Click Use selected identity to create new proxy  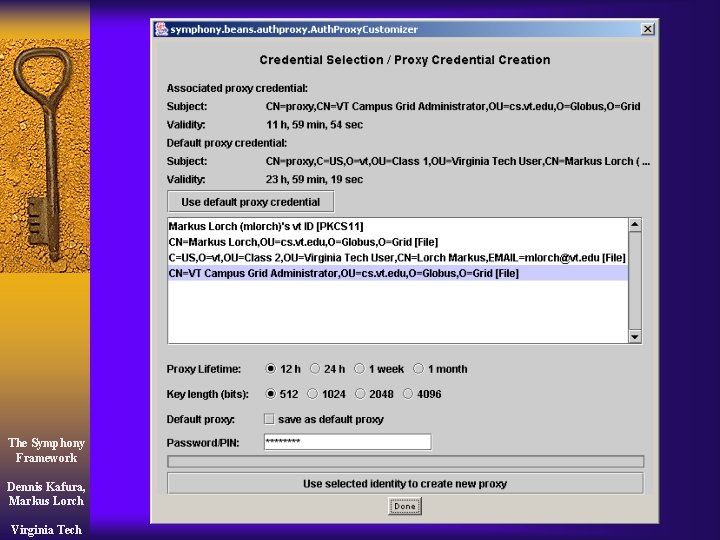pyautogui.click(x=405, y=484)
